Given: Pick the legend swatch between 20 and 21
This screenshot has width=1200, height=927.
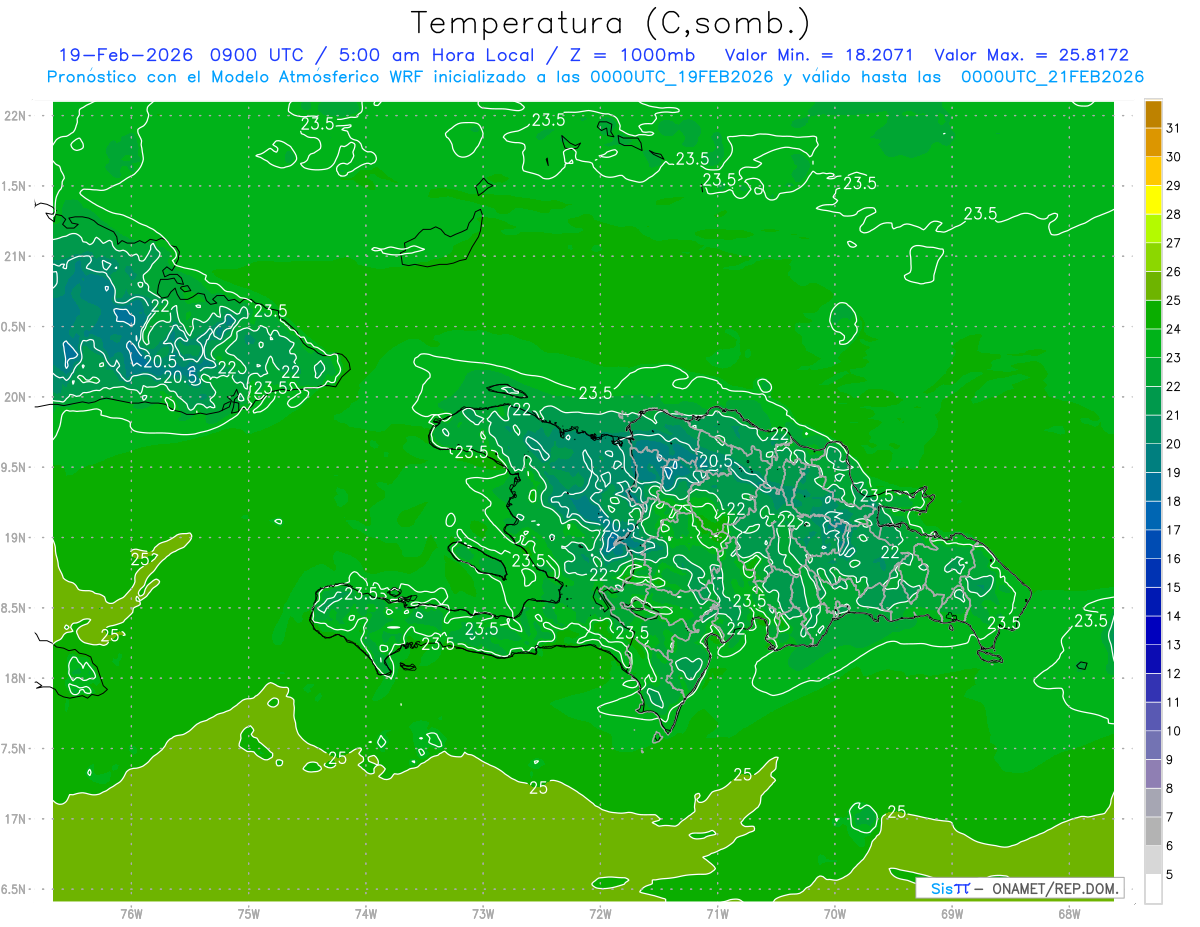Looking at the screenshot, I should coord(1153,430).
